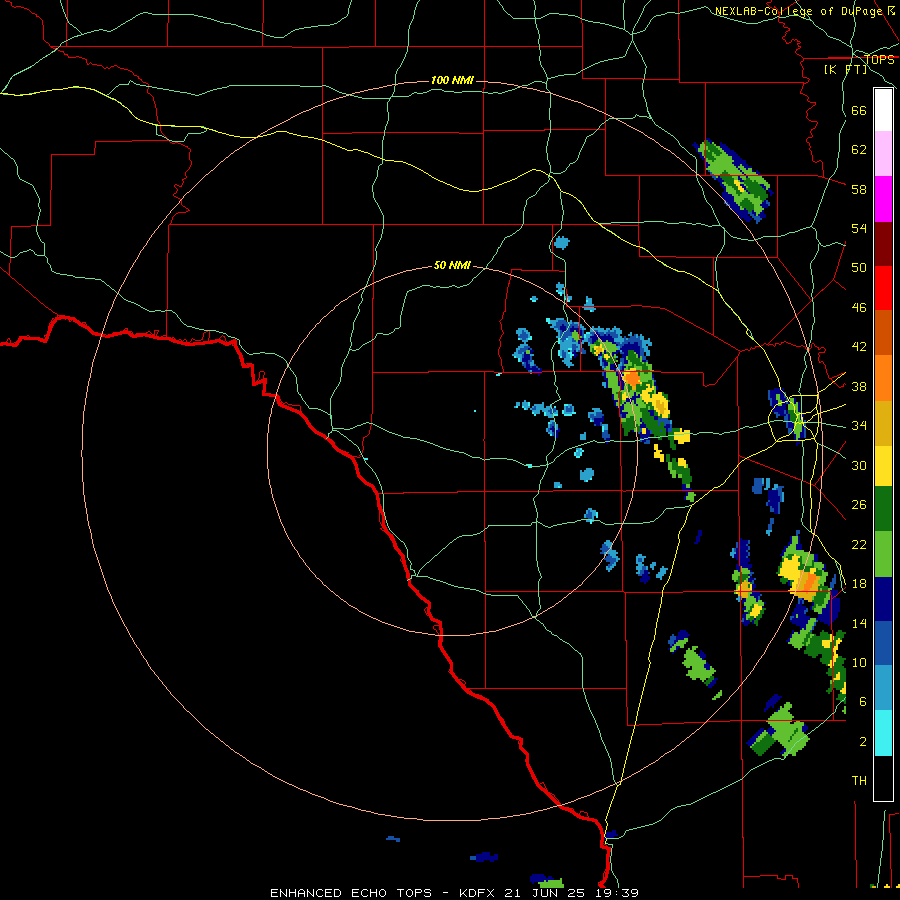Viewport: 900px width, 900px height.
Task: Click the legend value '46'
Action: pos(859,308)
